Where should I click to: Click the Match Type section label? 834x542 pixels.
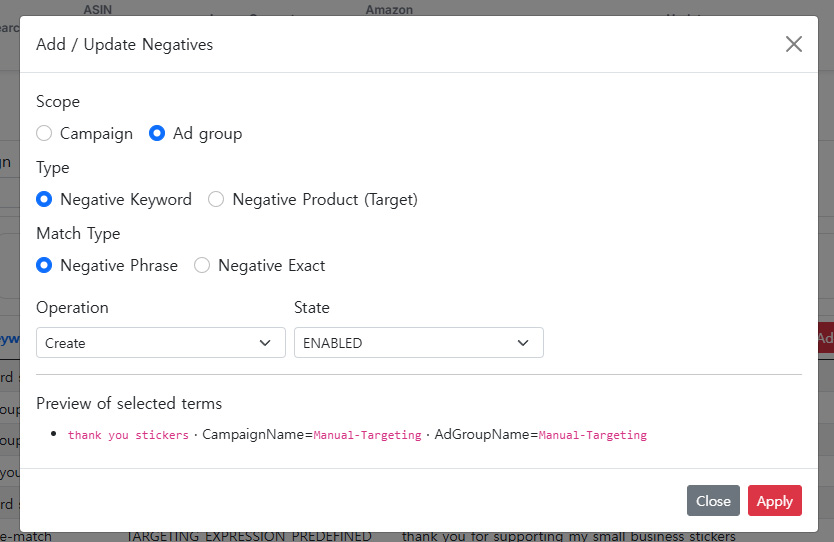[78, 234]
